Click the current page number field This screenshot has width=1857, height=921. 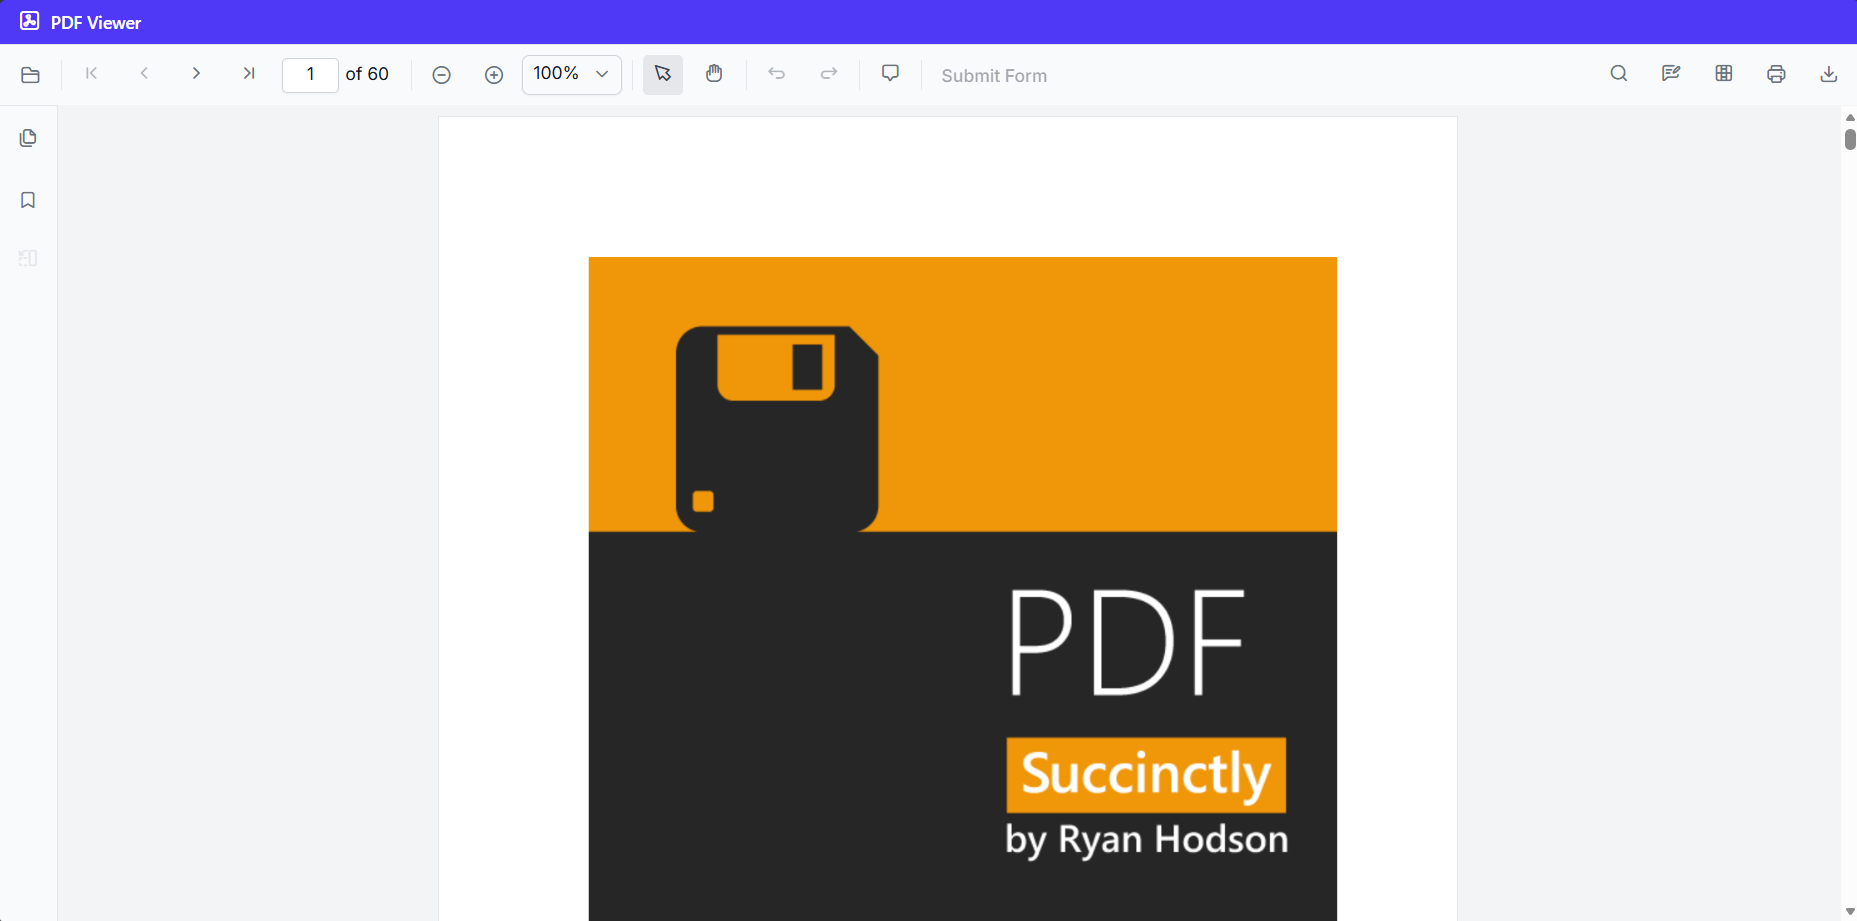(310, 74)
